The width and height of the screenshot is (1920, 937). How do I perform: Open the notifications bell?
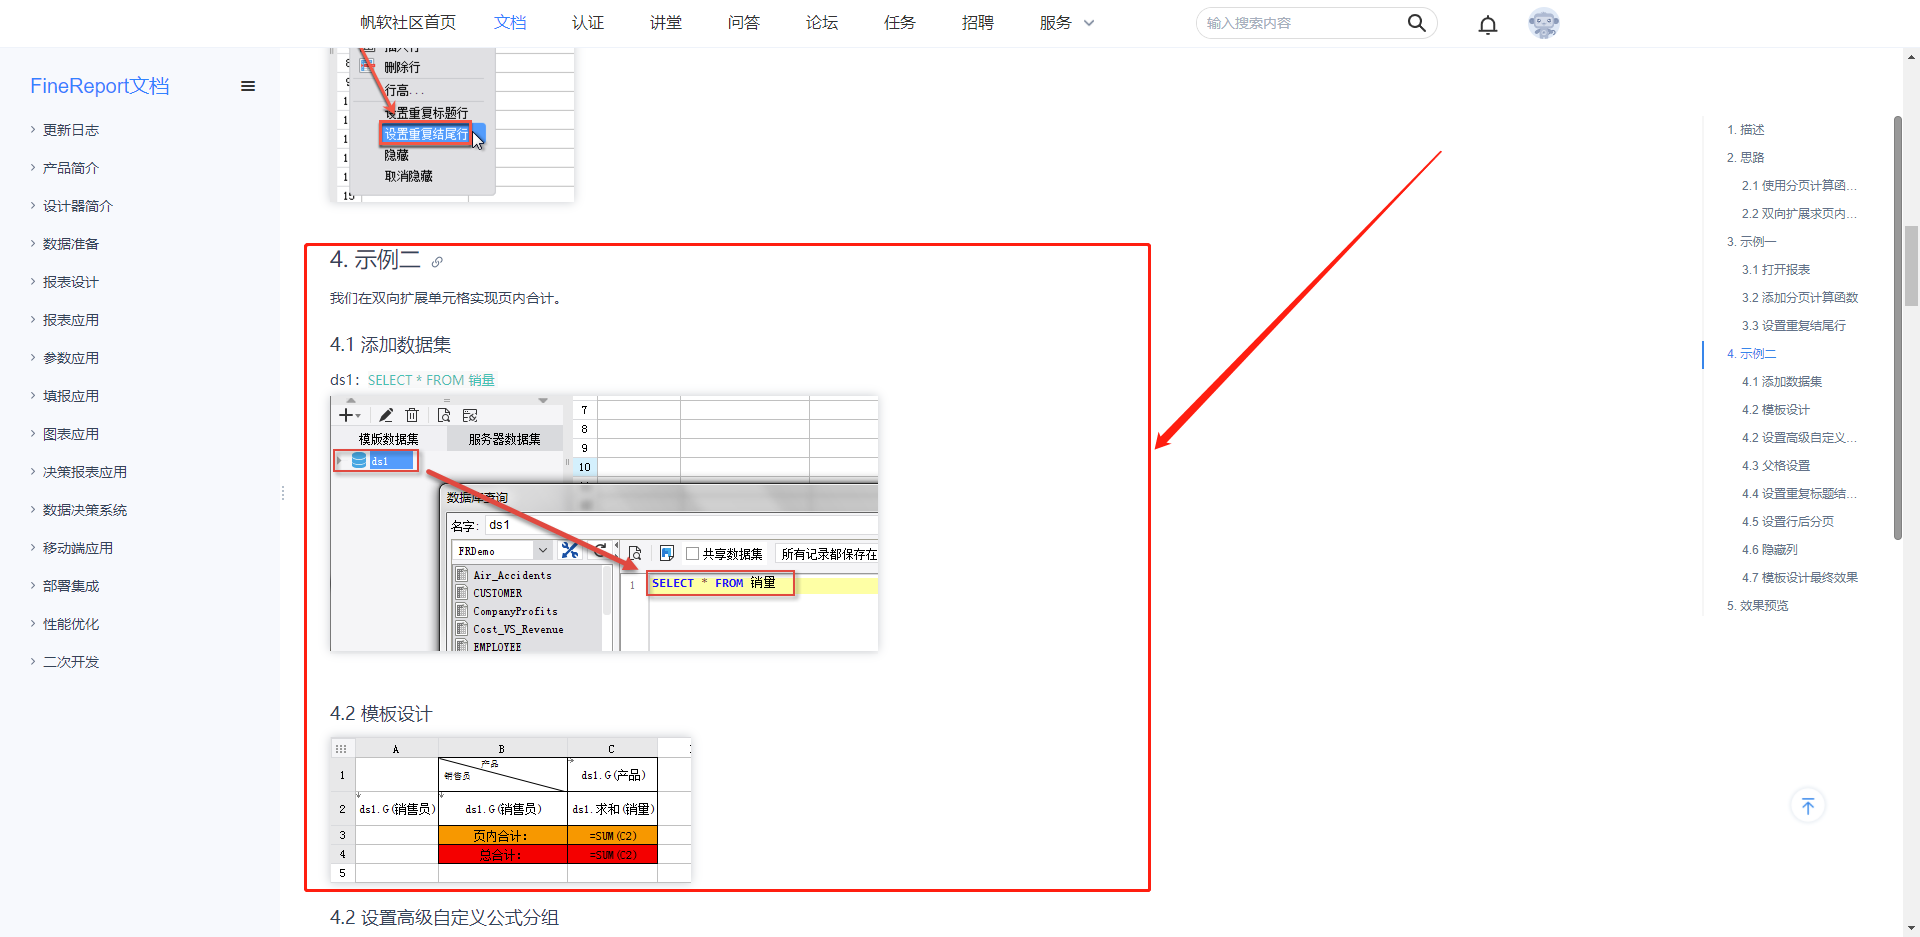point(1488,24)
